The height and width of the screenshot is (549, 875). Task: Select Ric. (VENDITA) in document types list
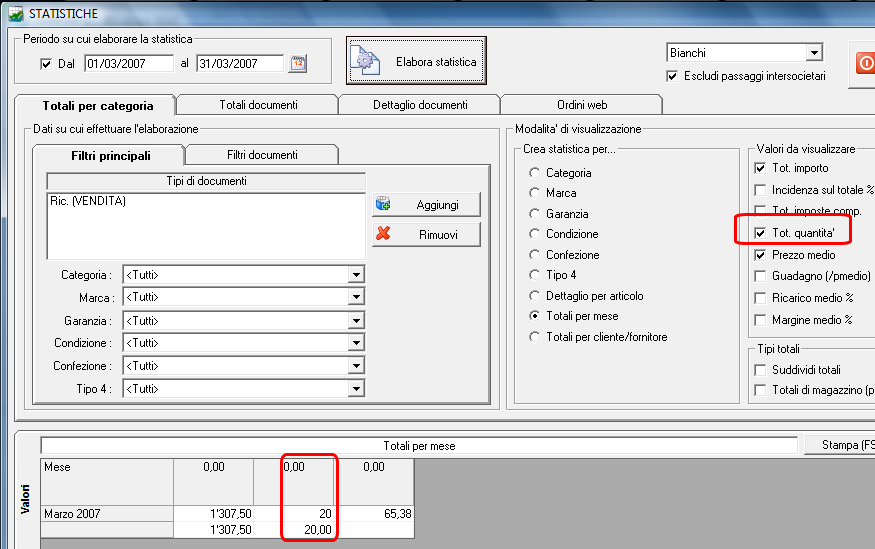click(88, 201)
